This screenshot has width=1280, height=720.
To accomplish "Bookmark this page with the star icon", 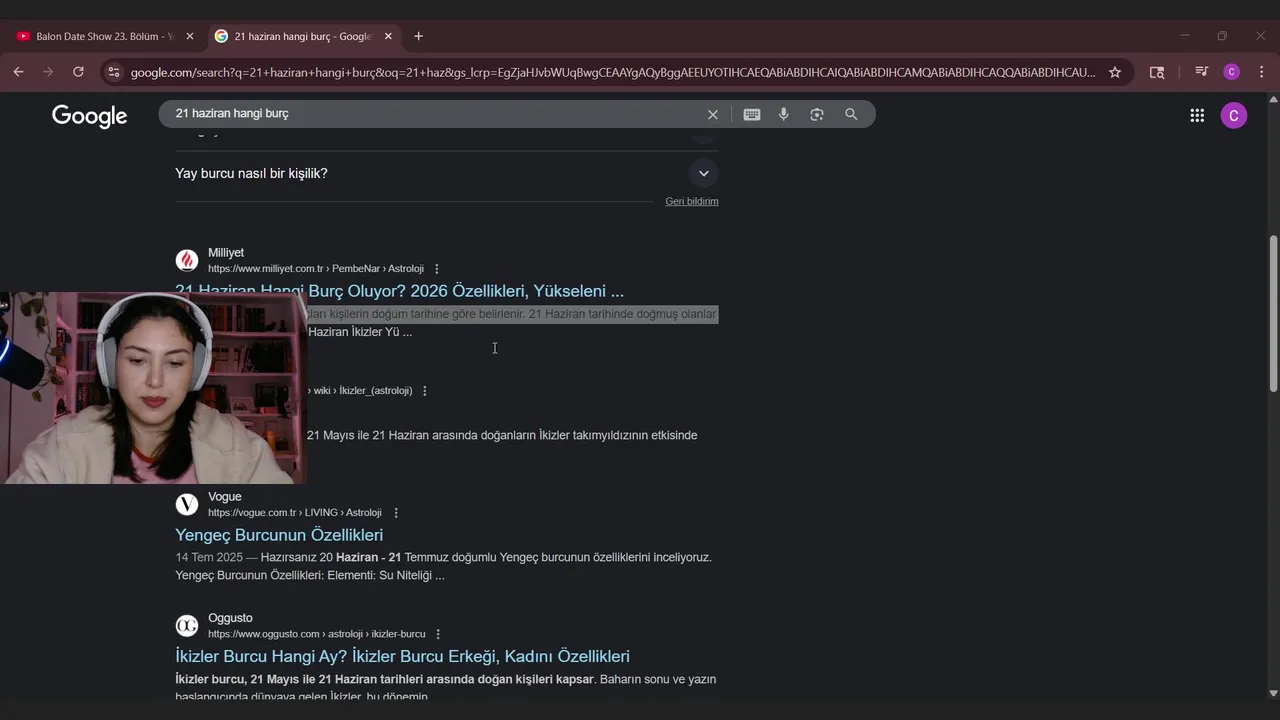I will pos(1115,72).
